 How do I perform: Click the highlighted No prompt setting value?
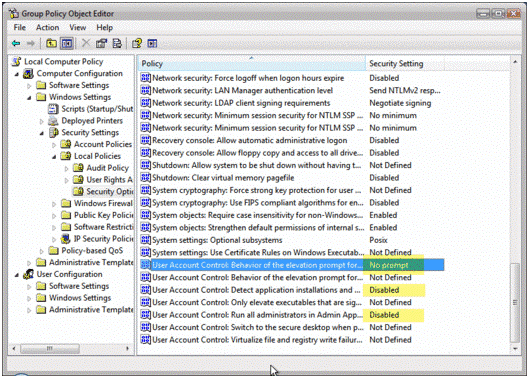(389, 265)
